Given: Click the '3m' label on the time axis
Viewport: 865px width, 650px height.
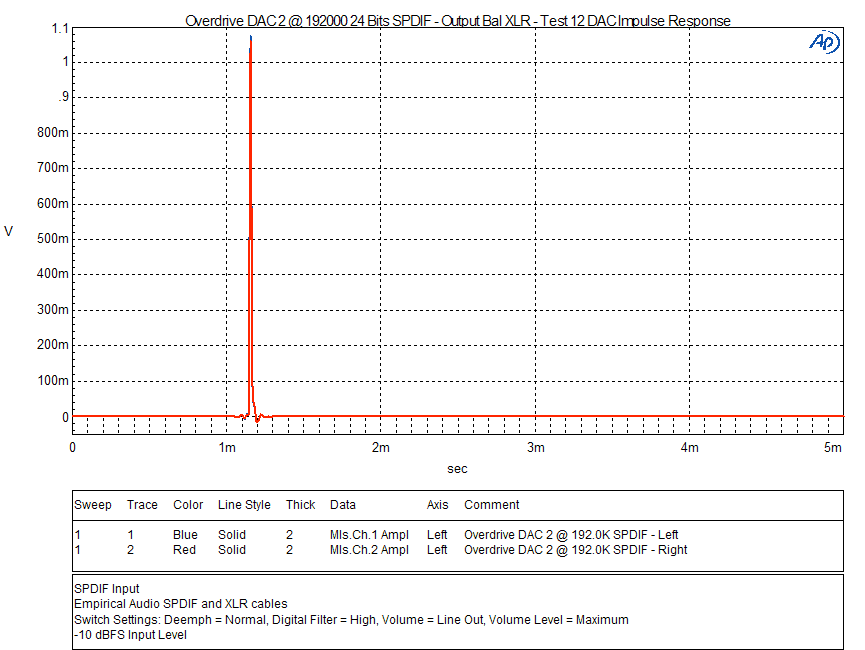Looking at the screenshot, I should (536, 447).
